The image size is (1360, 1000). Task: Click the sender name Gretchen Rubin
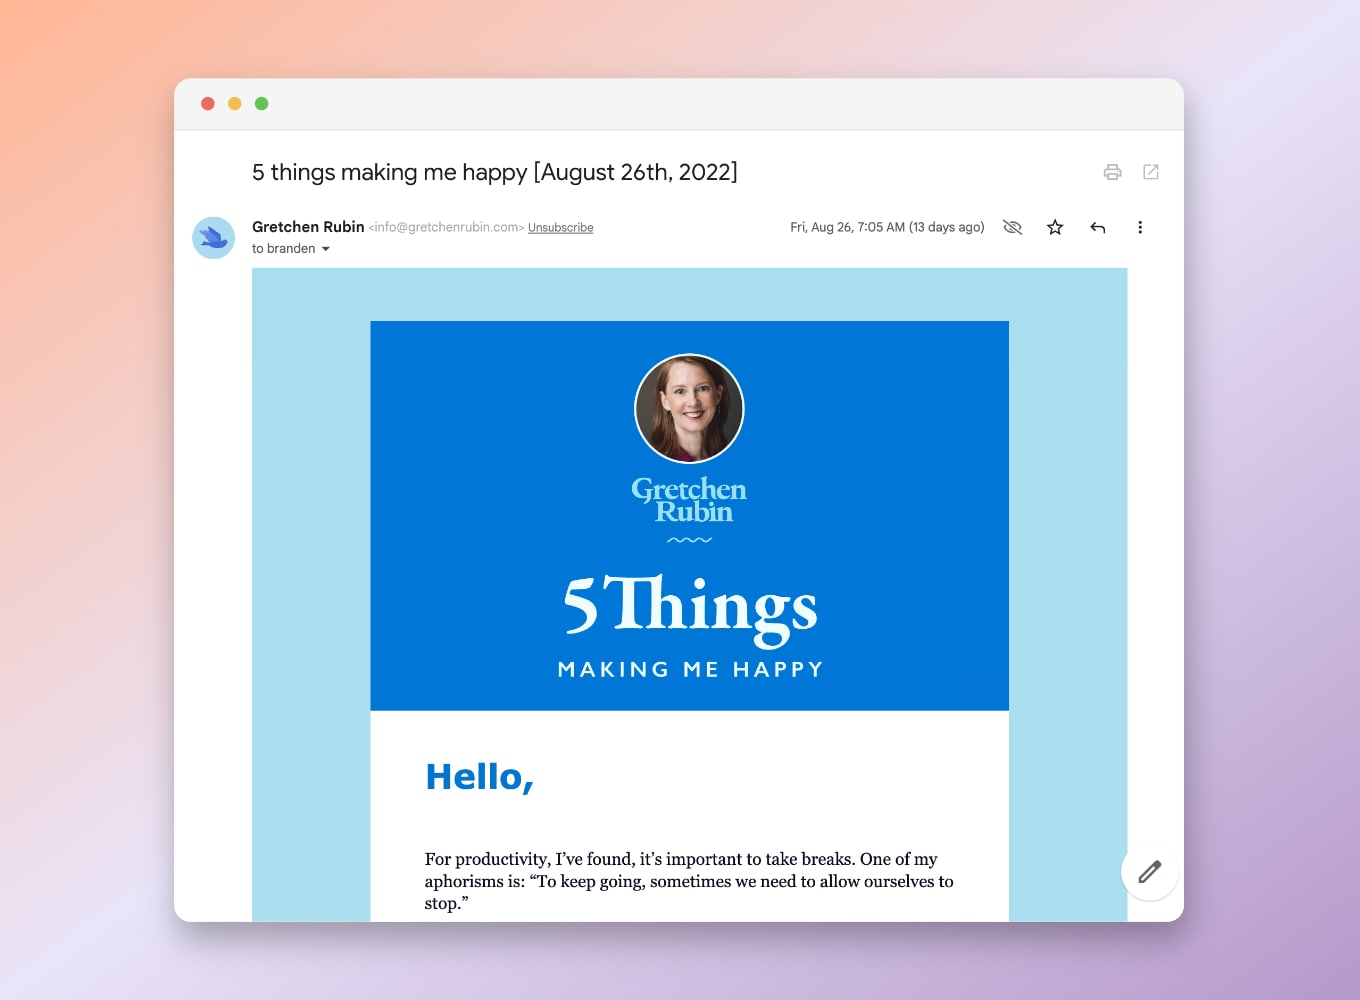click(308, 227)
